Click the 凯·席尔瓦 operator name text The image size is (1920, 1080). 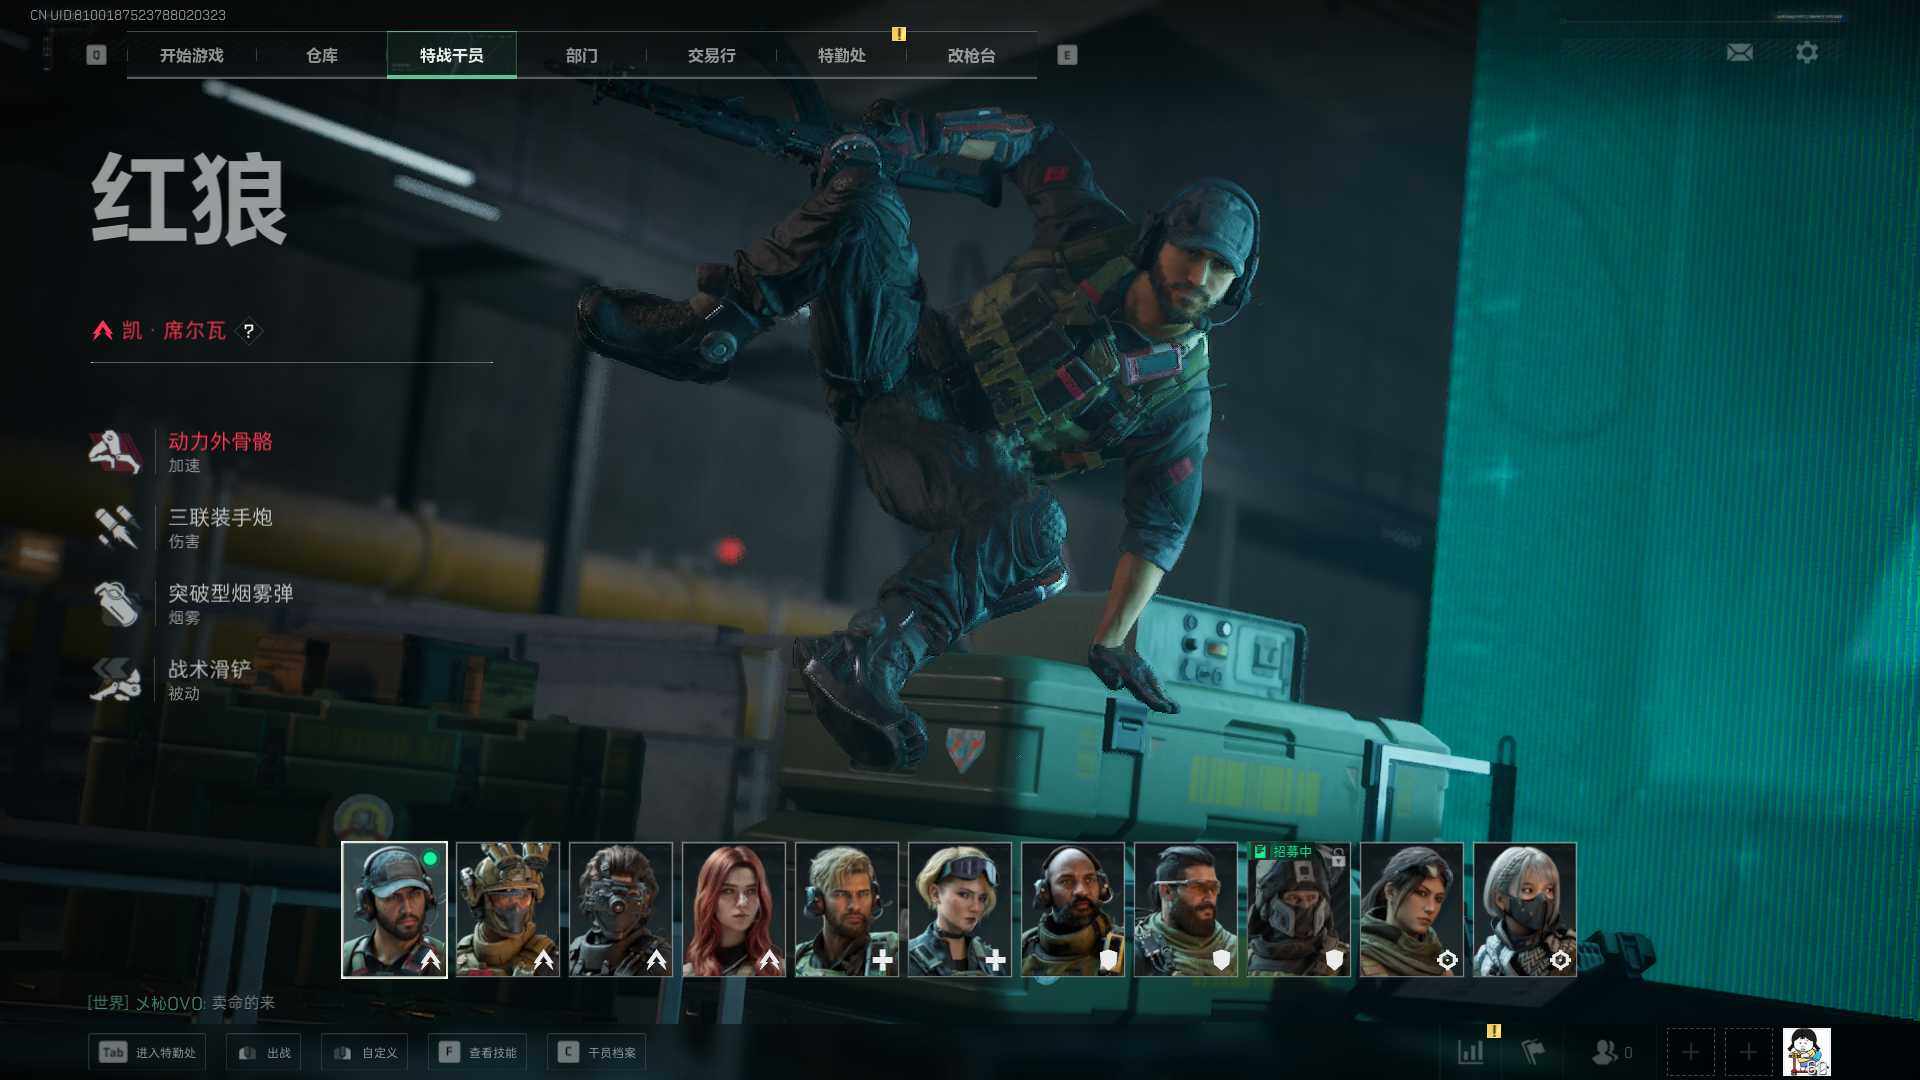click(174, 331)
